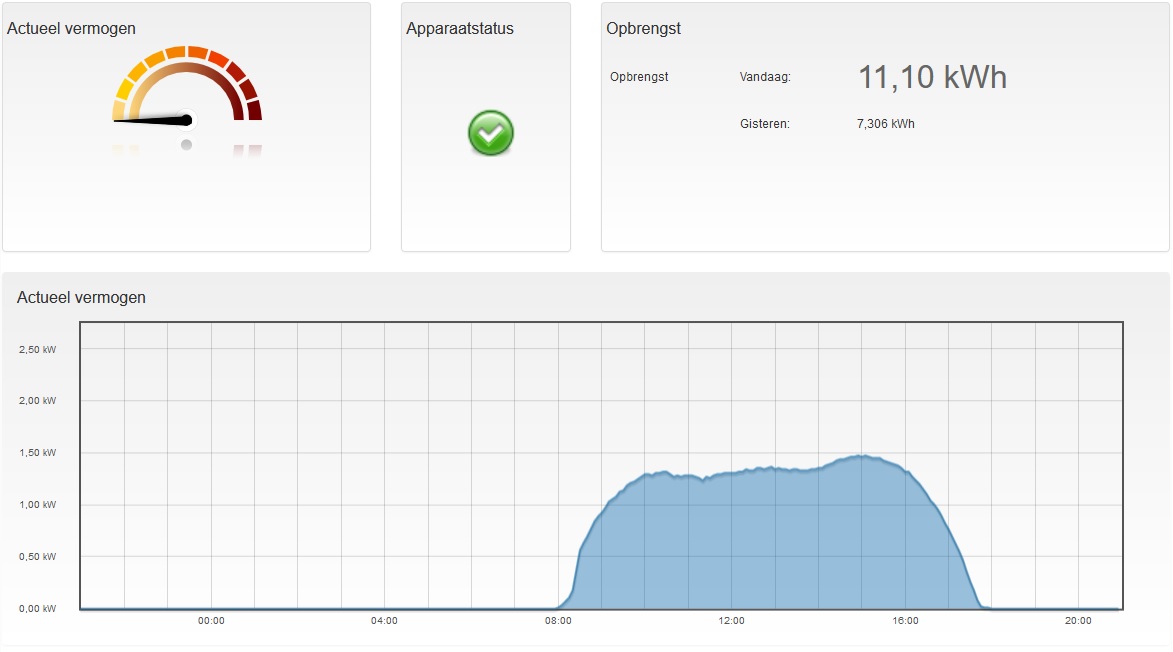Select the 'Apparaatstatus' panel title
The height and width of the screenshot is (652, 1173).
click(x=459, y=28)
